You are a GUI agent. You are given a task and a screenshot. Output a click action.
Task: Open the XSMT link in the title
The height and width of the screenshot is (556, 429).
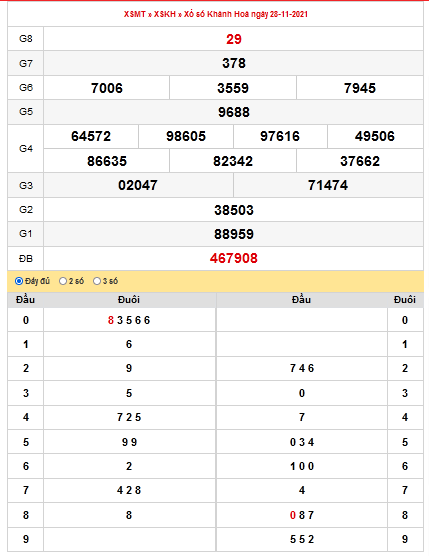click(x=134, y=14)
